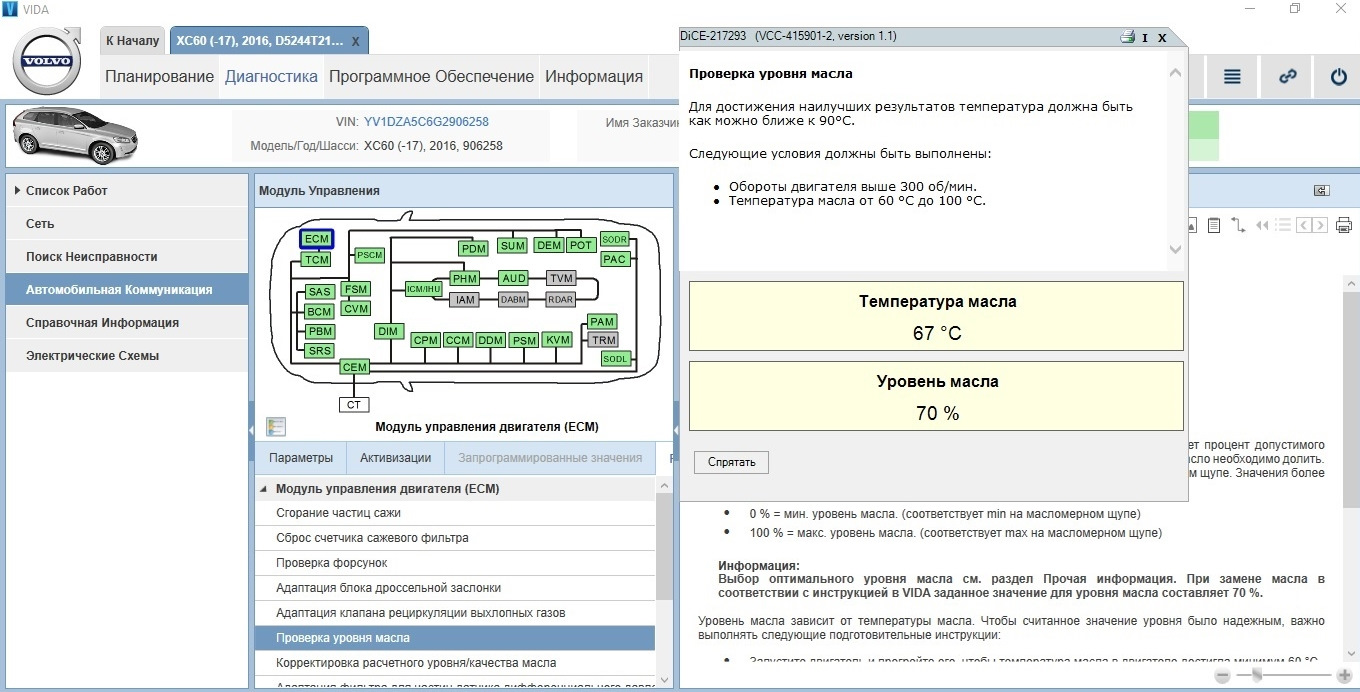Select the SODR module in the diagram
This screenshot has width=1360, height=692.
coord(615,240)
